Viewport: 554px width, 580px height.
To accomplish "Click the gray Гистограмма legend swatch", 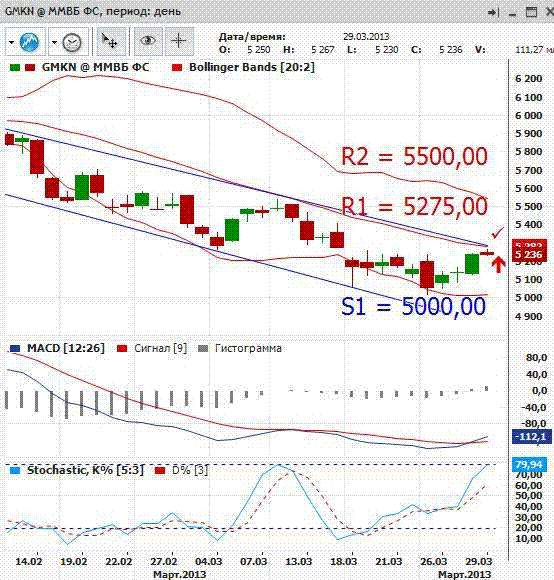I will pyautogui.click(x=203, y=348).
